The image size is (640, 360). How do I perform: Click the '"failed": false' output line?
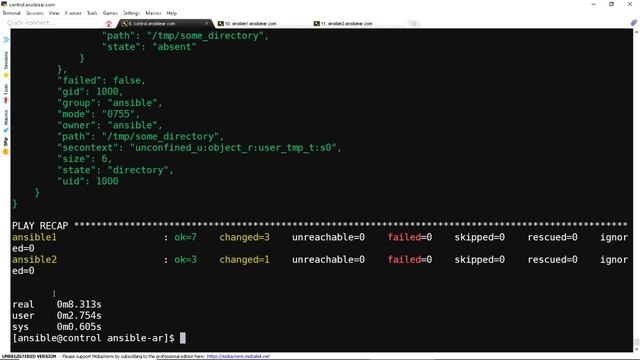(x=101, y=80)
